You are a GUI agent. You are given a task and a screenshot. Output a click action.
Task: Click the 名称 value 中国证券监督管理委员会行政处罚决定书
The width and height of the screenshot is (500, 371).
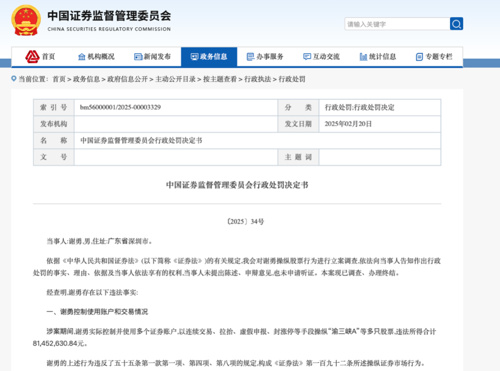tap(141, 141)
